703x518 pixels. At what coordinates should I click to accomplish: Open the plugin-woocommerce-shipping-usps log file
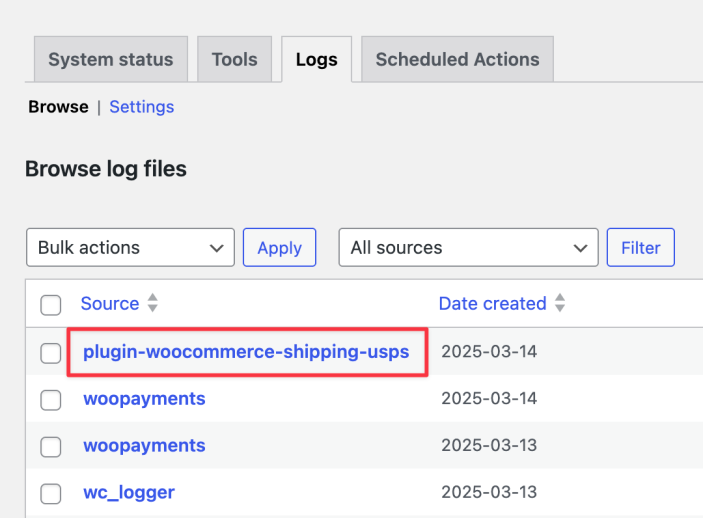246,352
